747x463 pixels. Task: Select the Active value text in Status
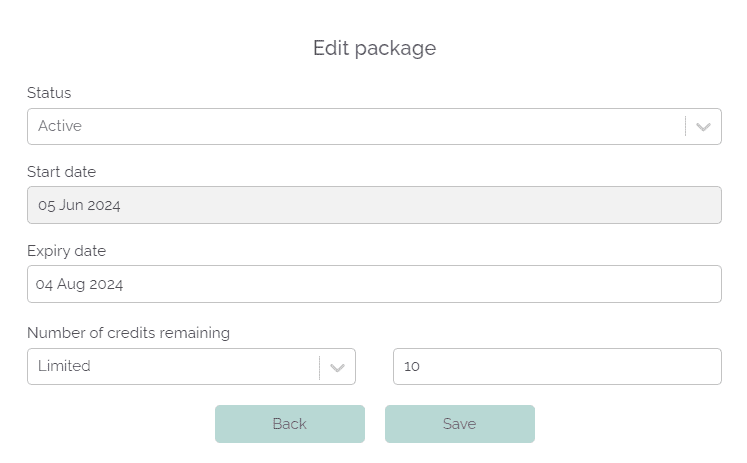click(x=60, y=127)
